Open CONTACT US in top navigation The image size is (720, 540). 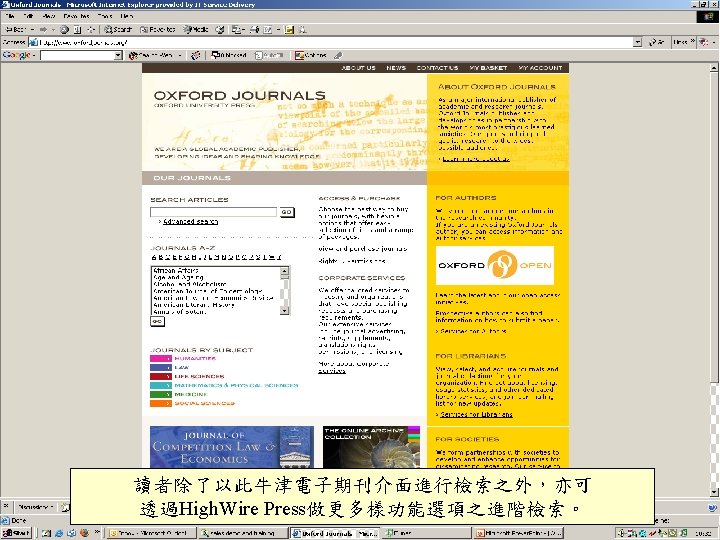(437, 68)
